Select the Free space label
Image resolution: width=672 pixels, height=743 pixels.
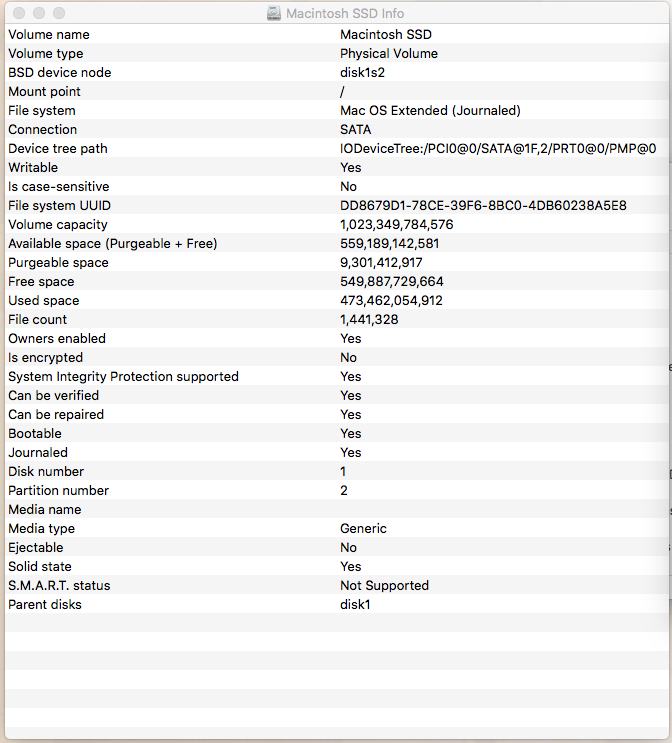(x=41, y=281)
